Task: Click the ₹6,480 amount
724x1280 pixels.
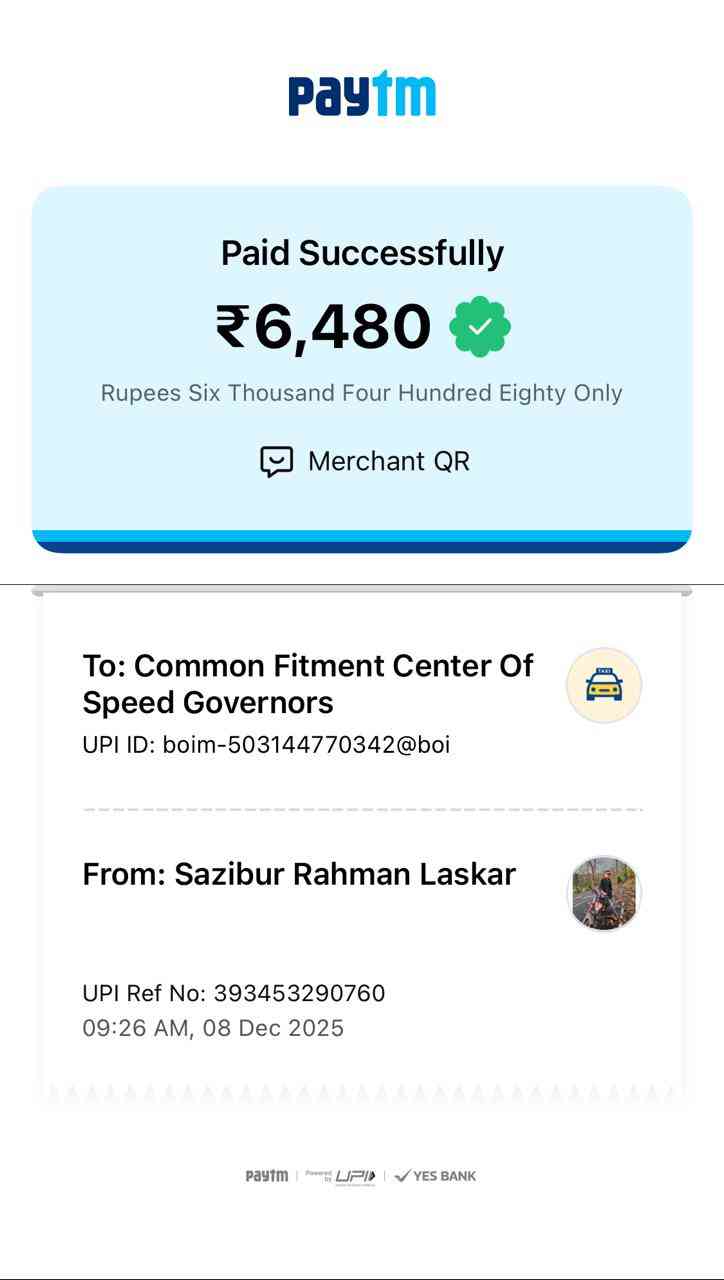Action: [x=324, y=327]
